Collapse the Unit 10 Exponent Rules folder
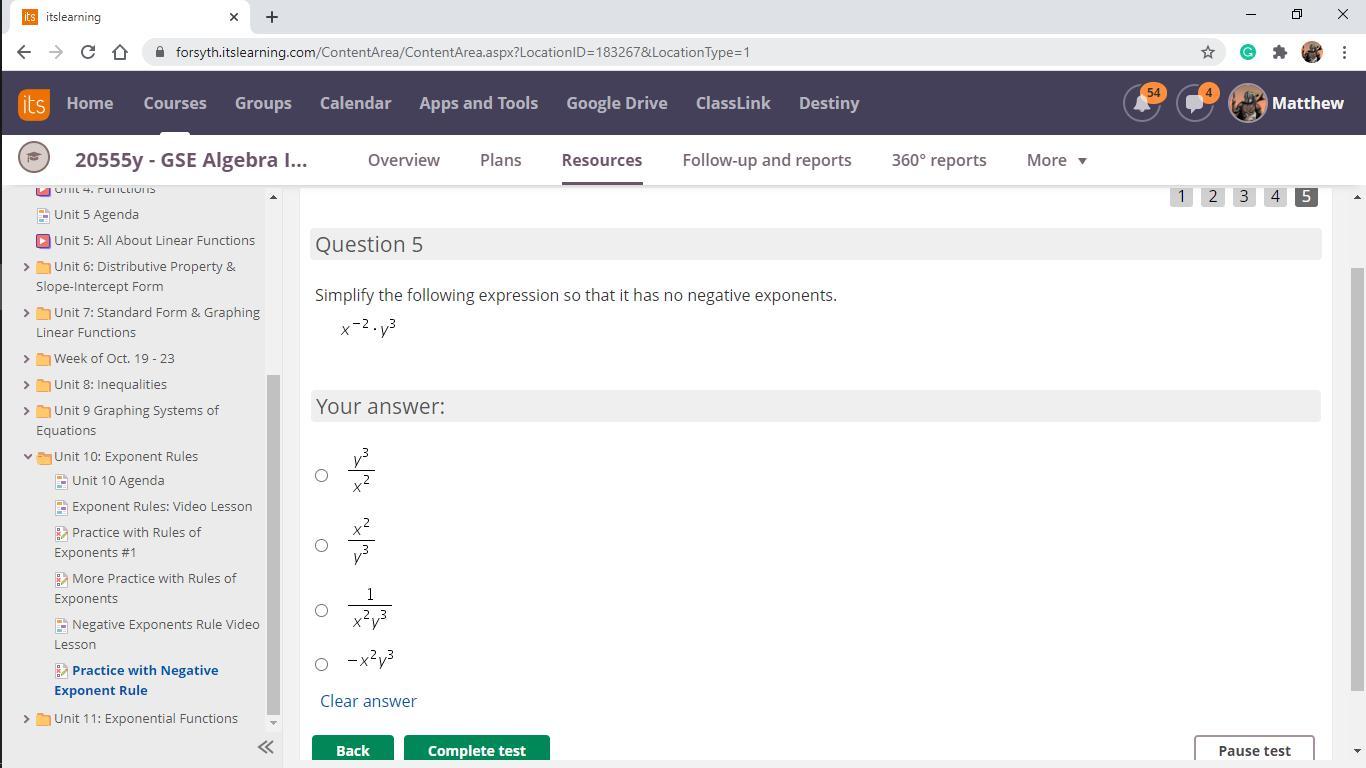The width and height of the screenshot is (1366, 768). coord(26,457)
